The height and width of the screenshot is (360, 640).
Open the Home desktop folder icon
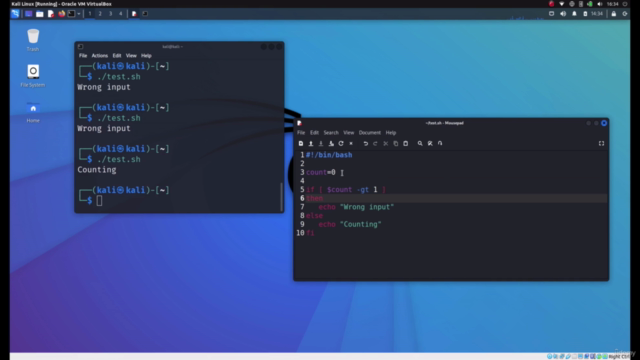[x=33, y=112]
